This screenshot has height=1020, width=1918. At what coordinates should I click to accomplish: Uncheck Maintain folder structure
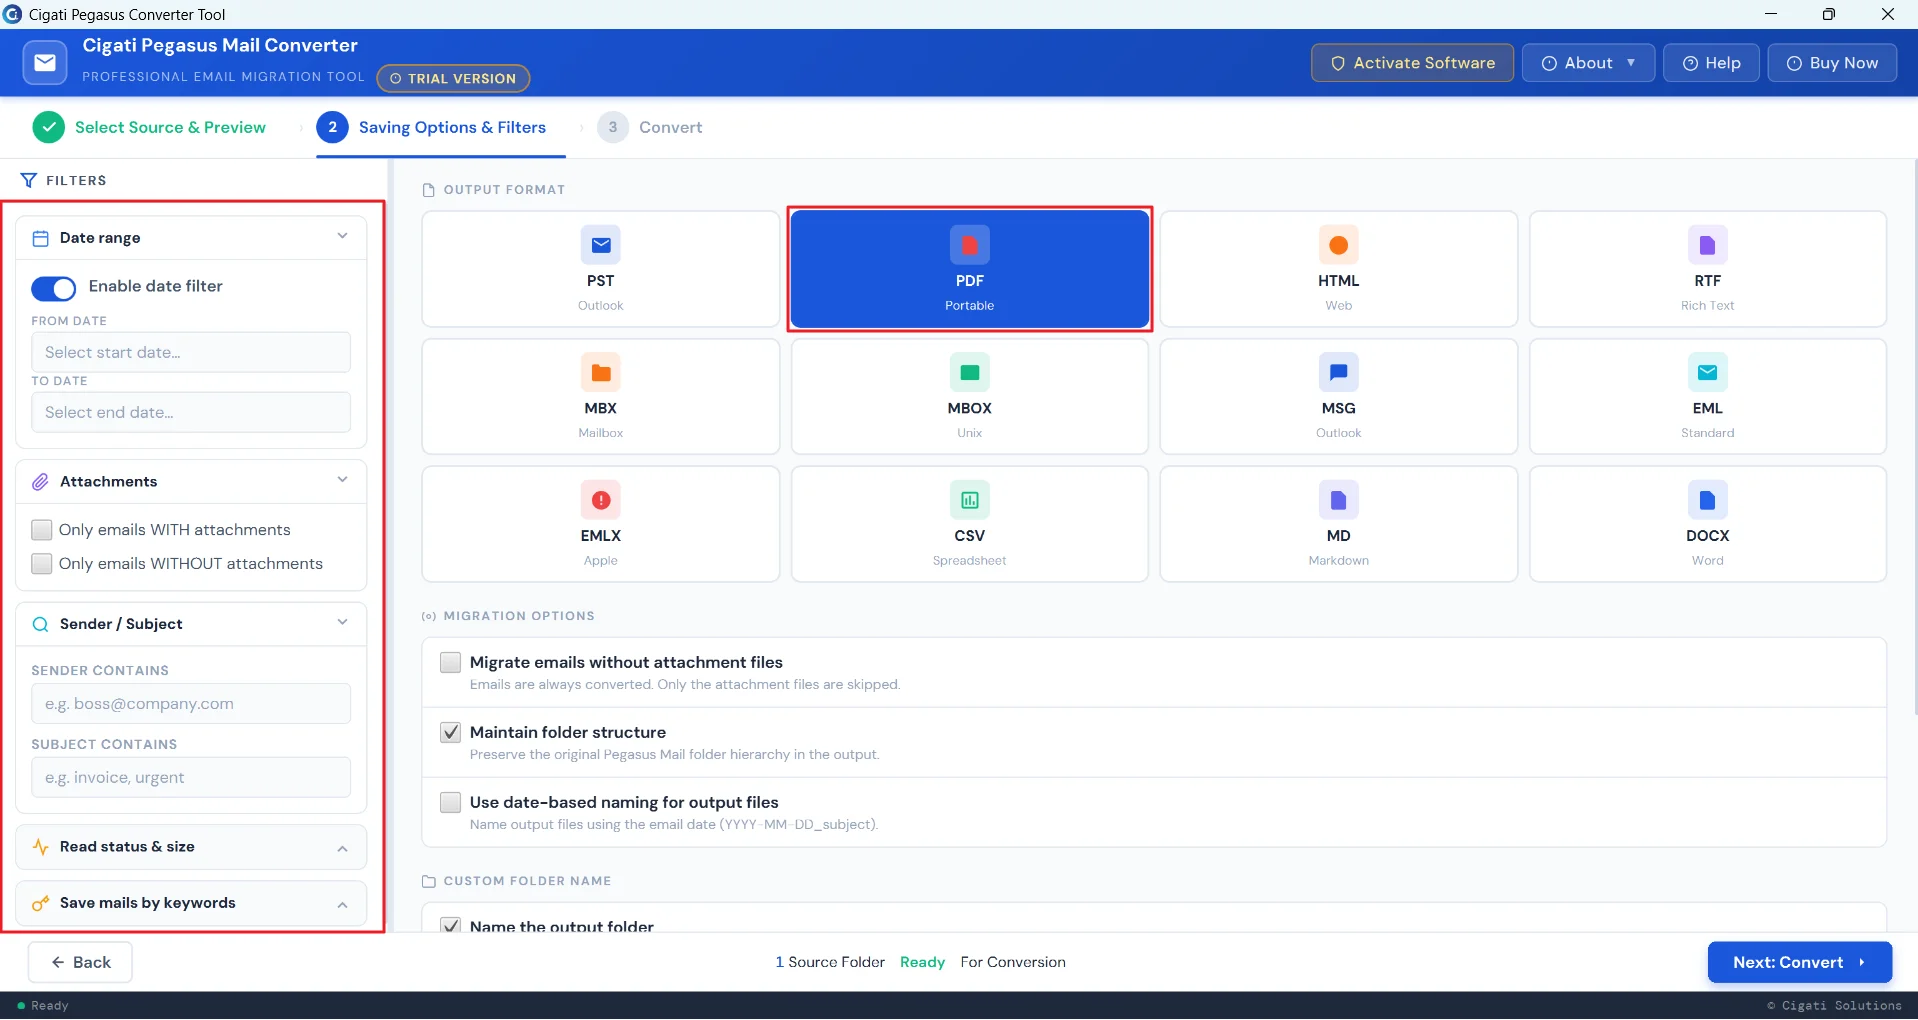click(451, 732)
